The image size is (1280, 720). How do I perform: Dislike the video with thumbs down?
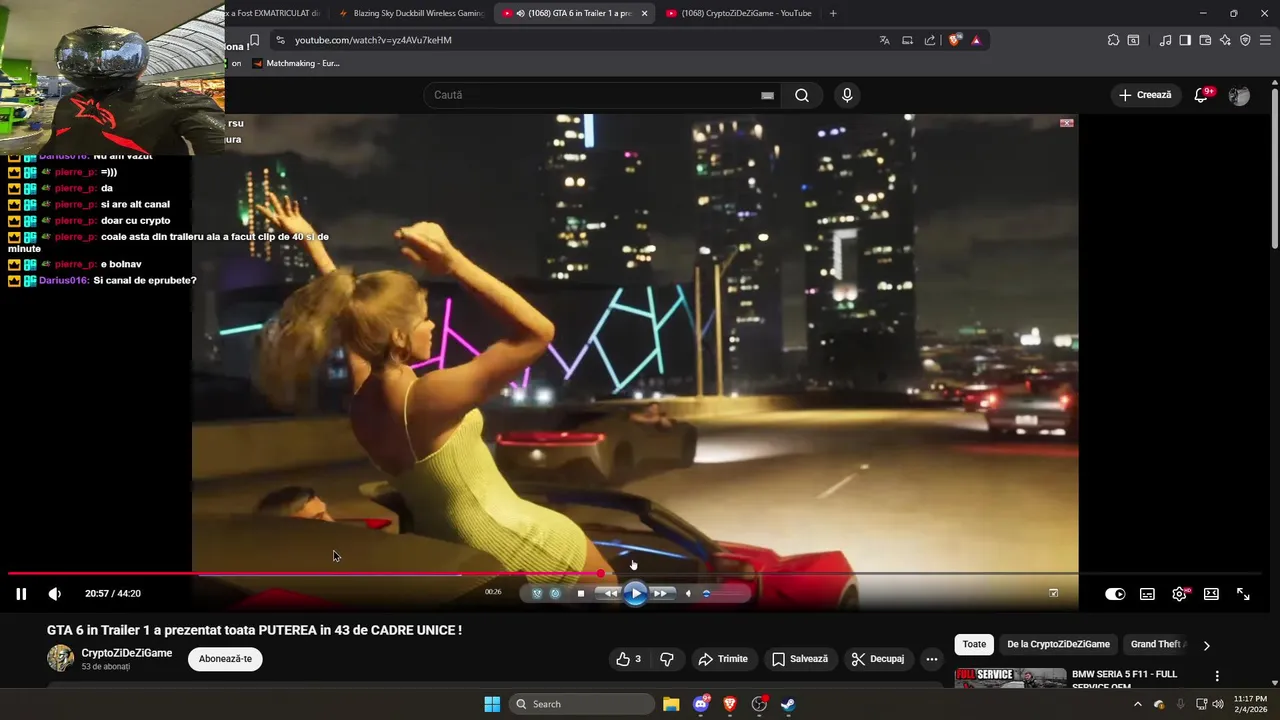point(667,659)
